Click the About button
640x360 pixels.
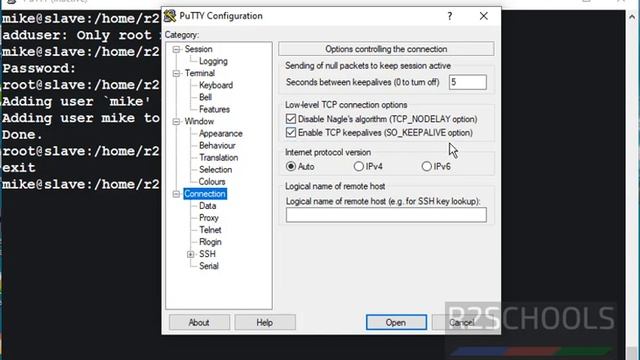199,322
